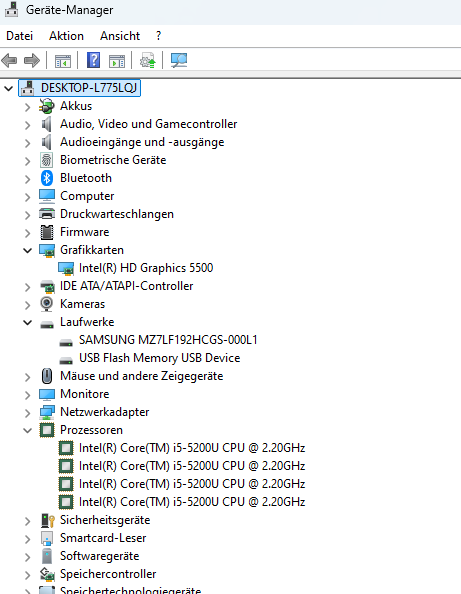Screen dimensions: 461x594
Task: Select USB Flash Memory USB Device
Action: (x=159, y=358)
